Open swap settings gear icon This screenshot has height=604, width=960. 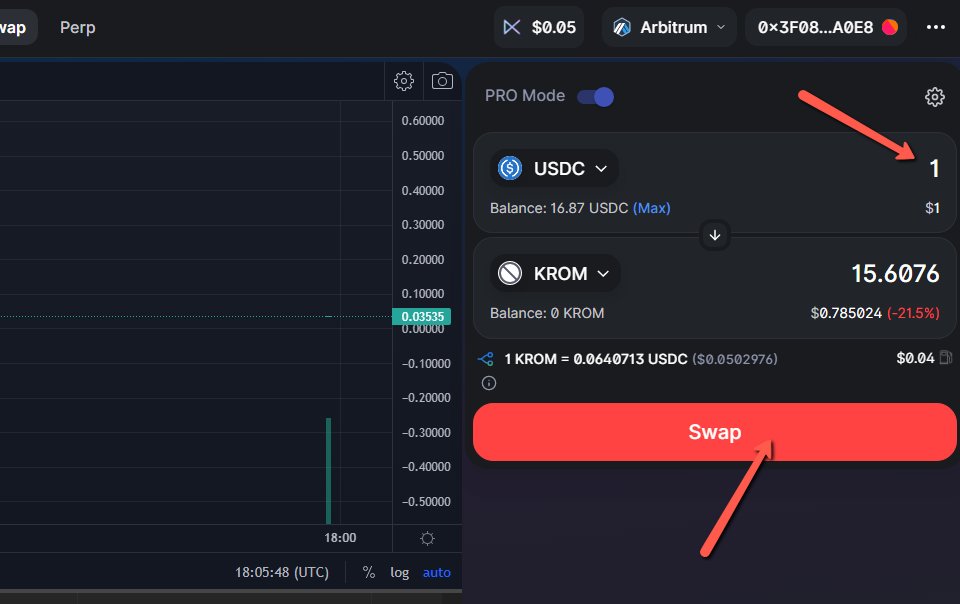point(934,97)
